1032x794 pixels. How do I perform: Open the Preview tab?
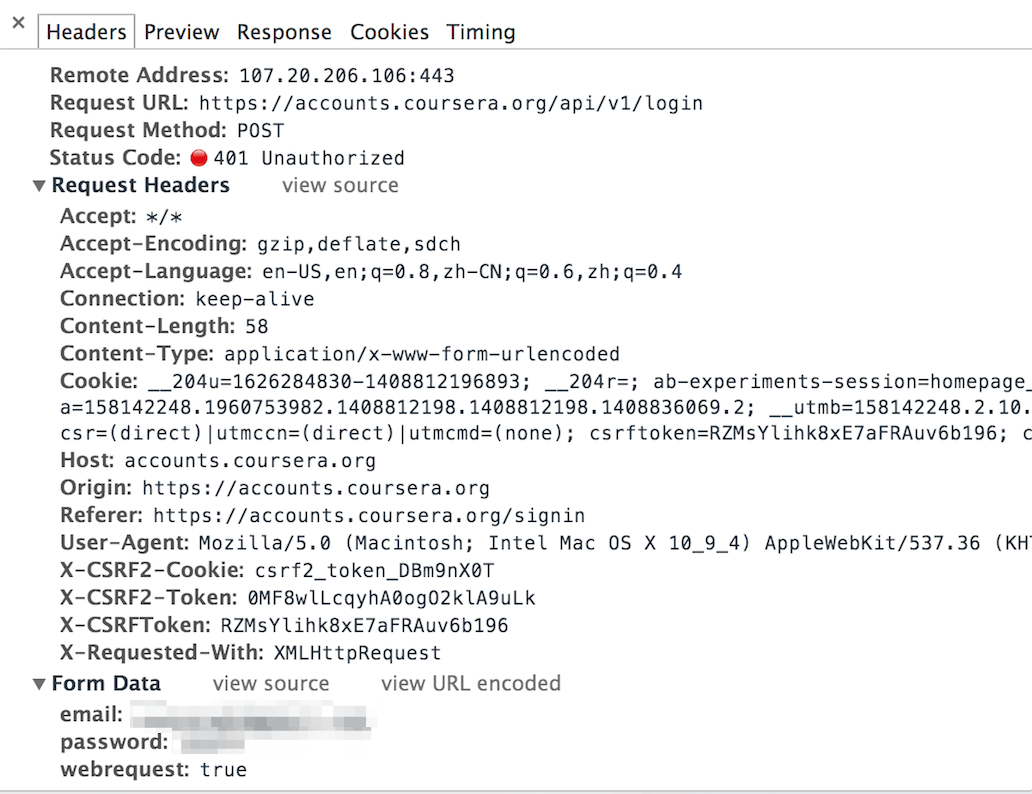point(181,32)
